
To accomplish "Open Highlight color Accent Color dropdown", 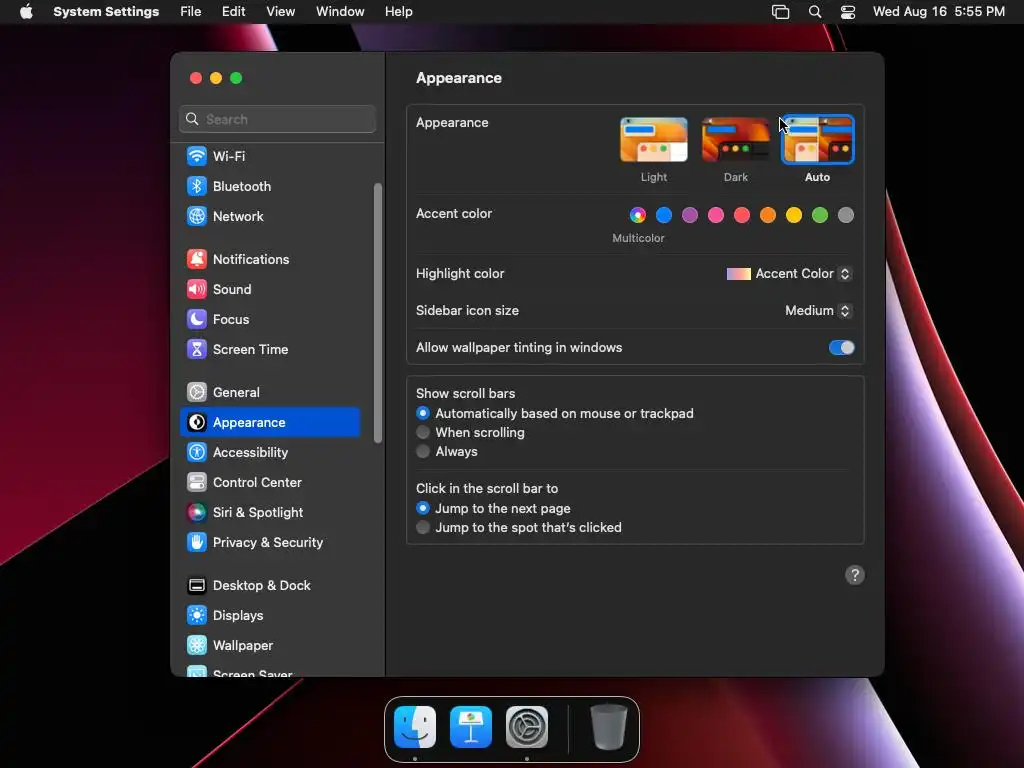I will point(789,274).
